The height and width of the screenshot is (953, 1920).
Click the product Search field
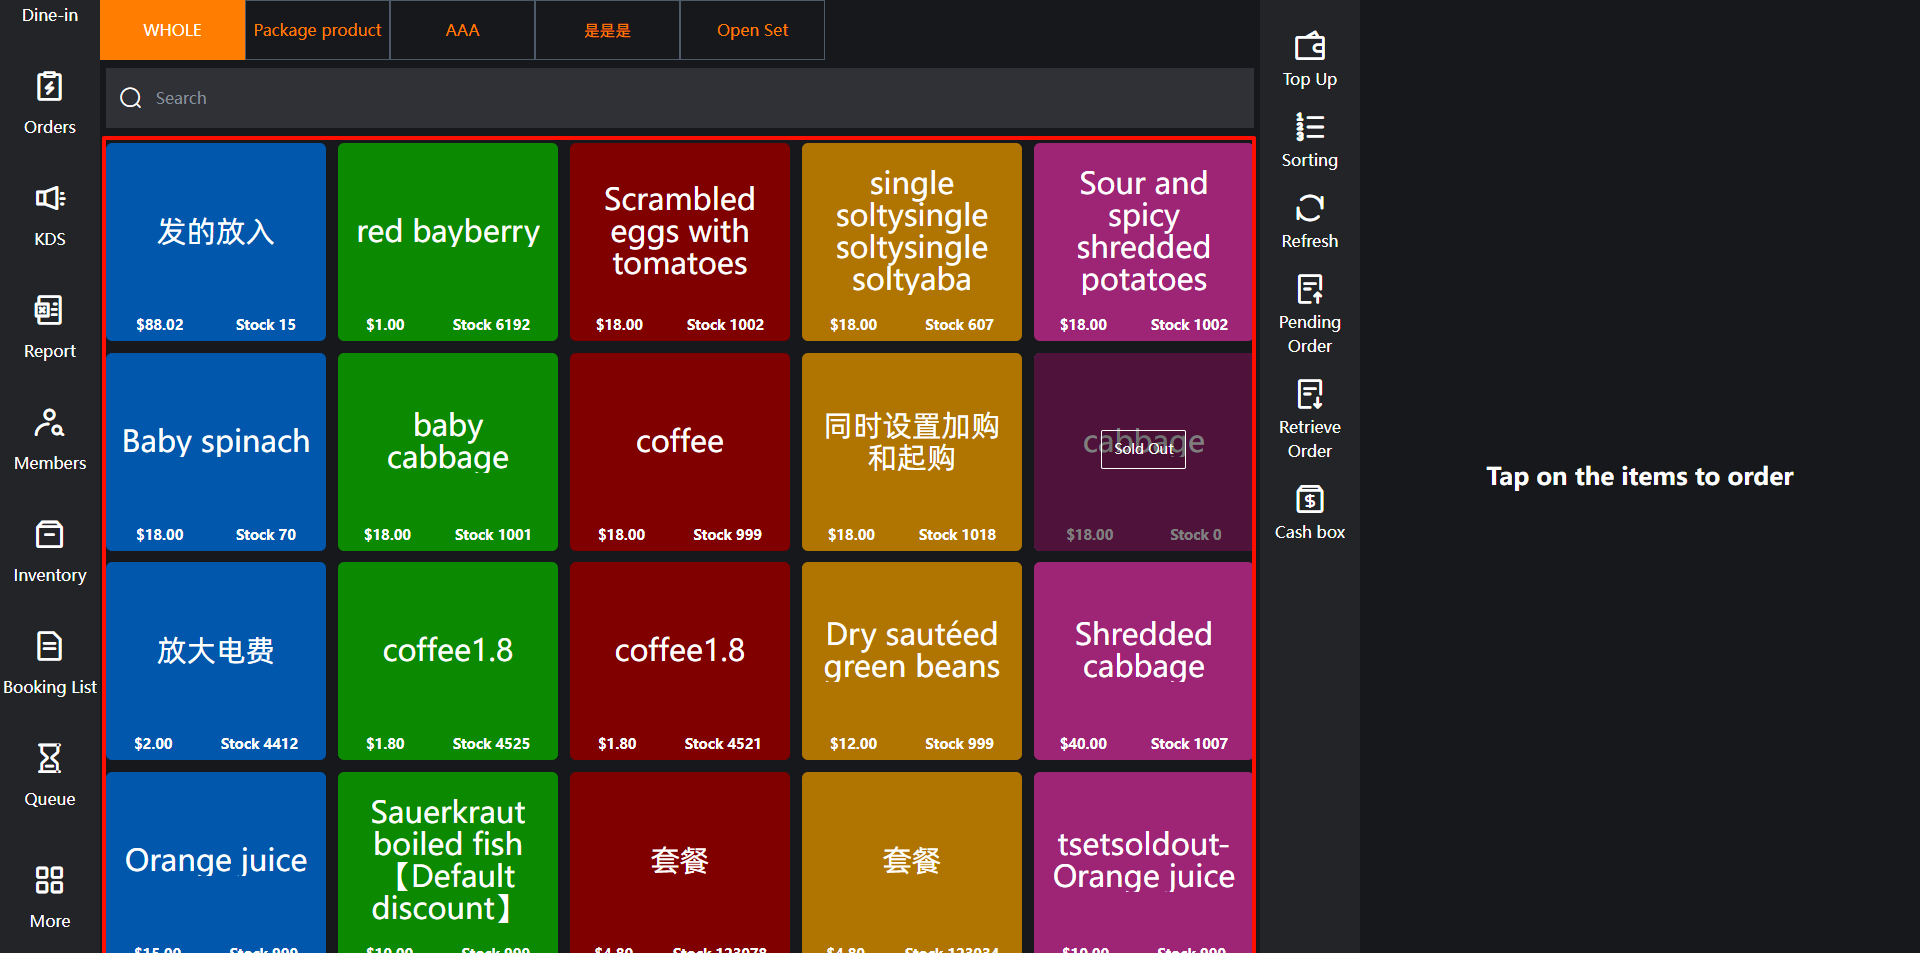(x=680, y=98)
